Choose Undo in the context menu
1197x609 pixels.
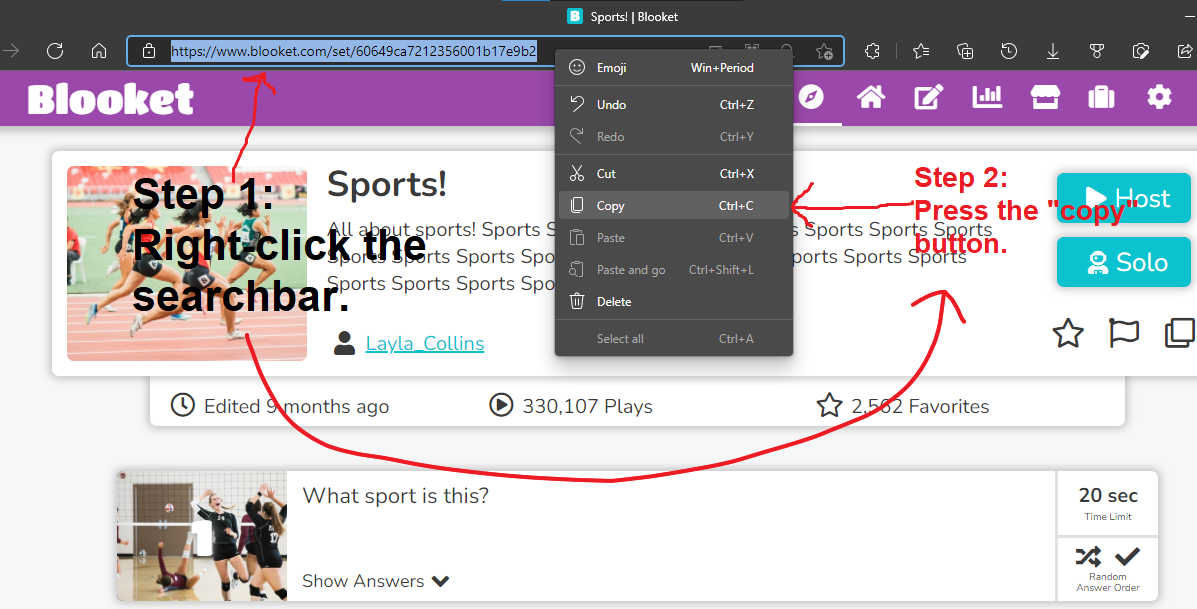[x=674, y=105]
